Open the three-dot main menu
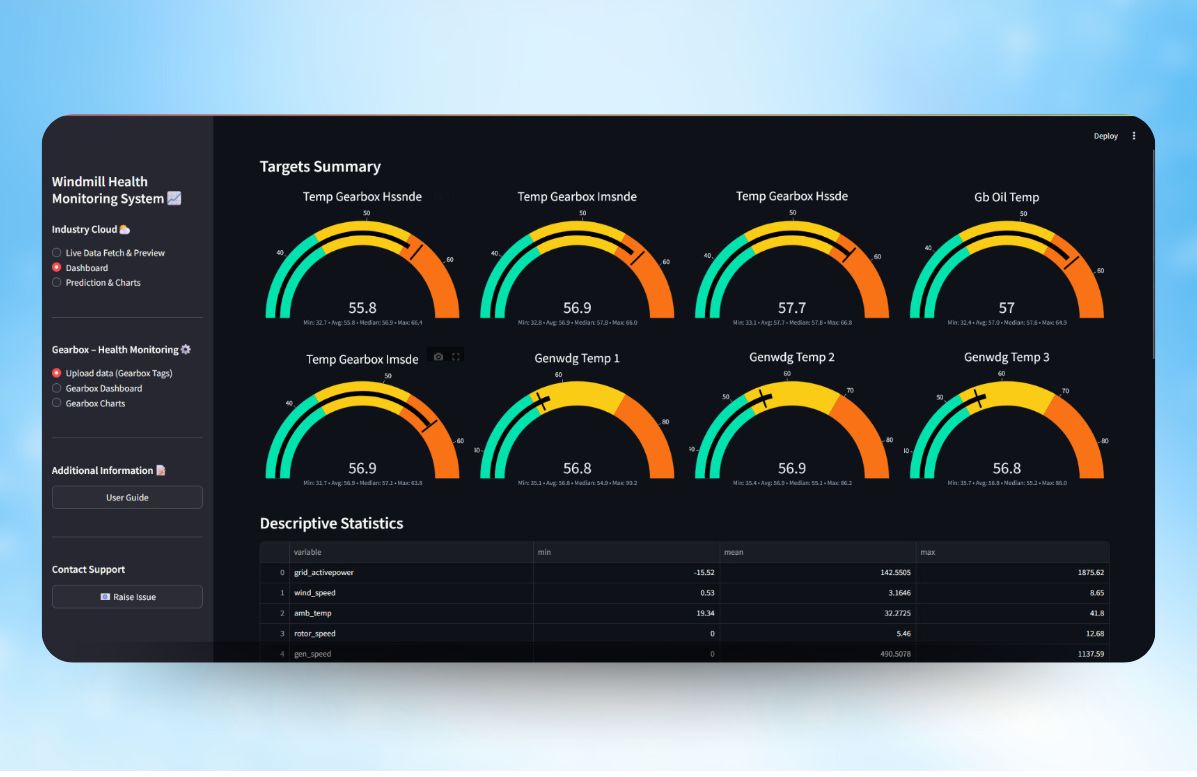 coord(1133,136)
